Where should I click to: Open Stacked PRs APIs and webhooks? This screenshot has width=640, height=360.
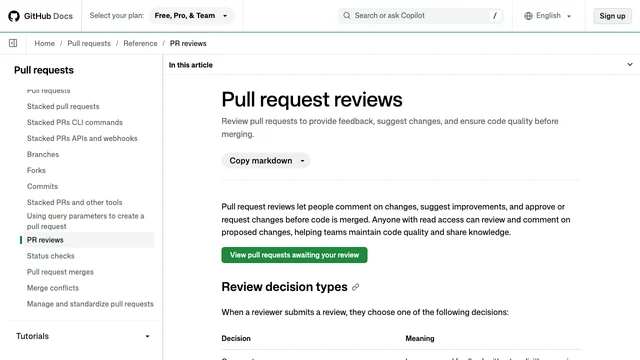click(x=82, y=138)
